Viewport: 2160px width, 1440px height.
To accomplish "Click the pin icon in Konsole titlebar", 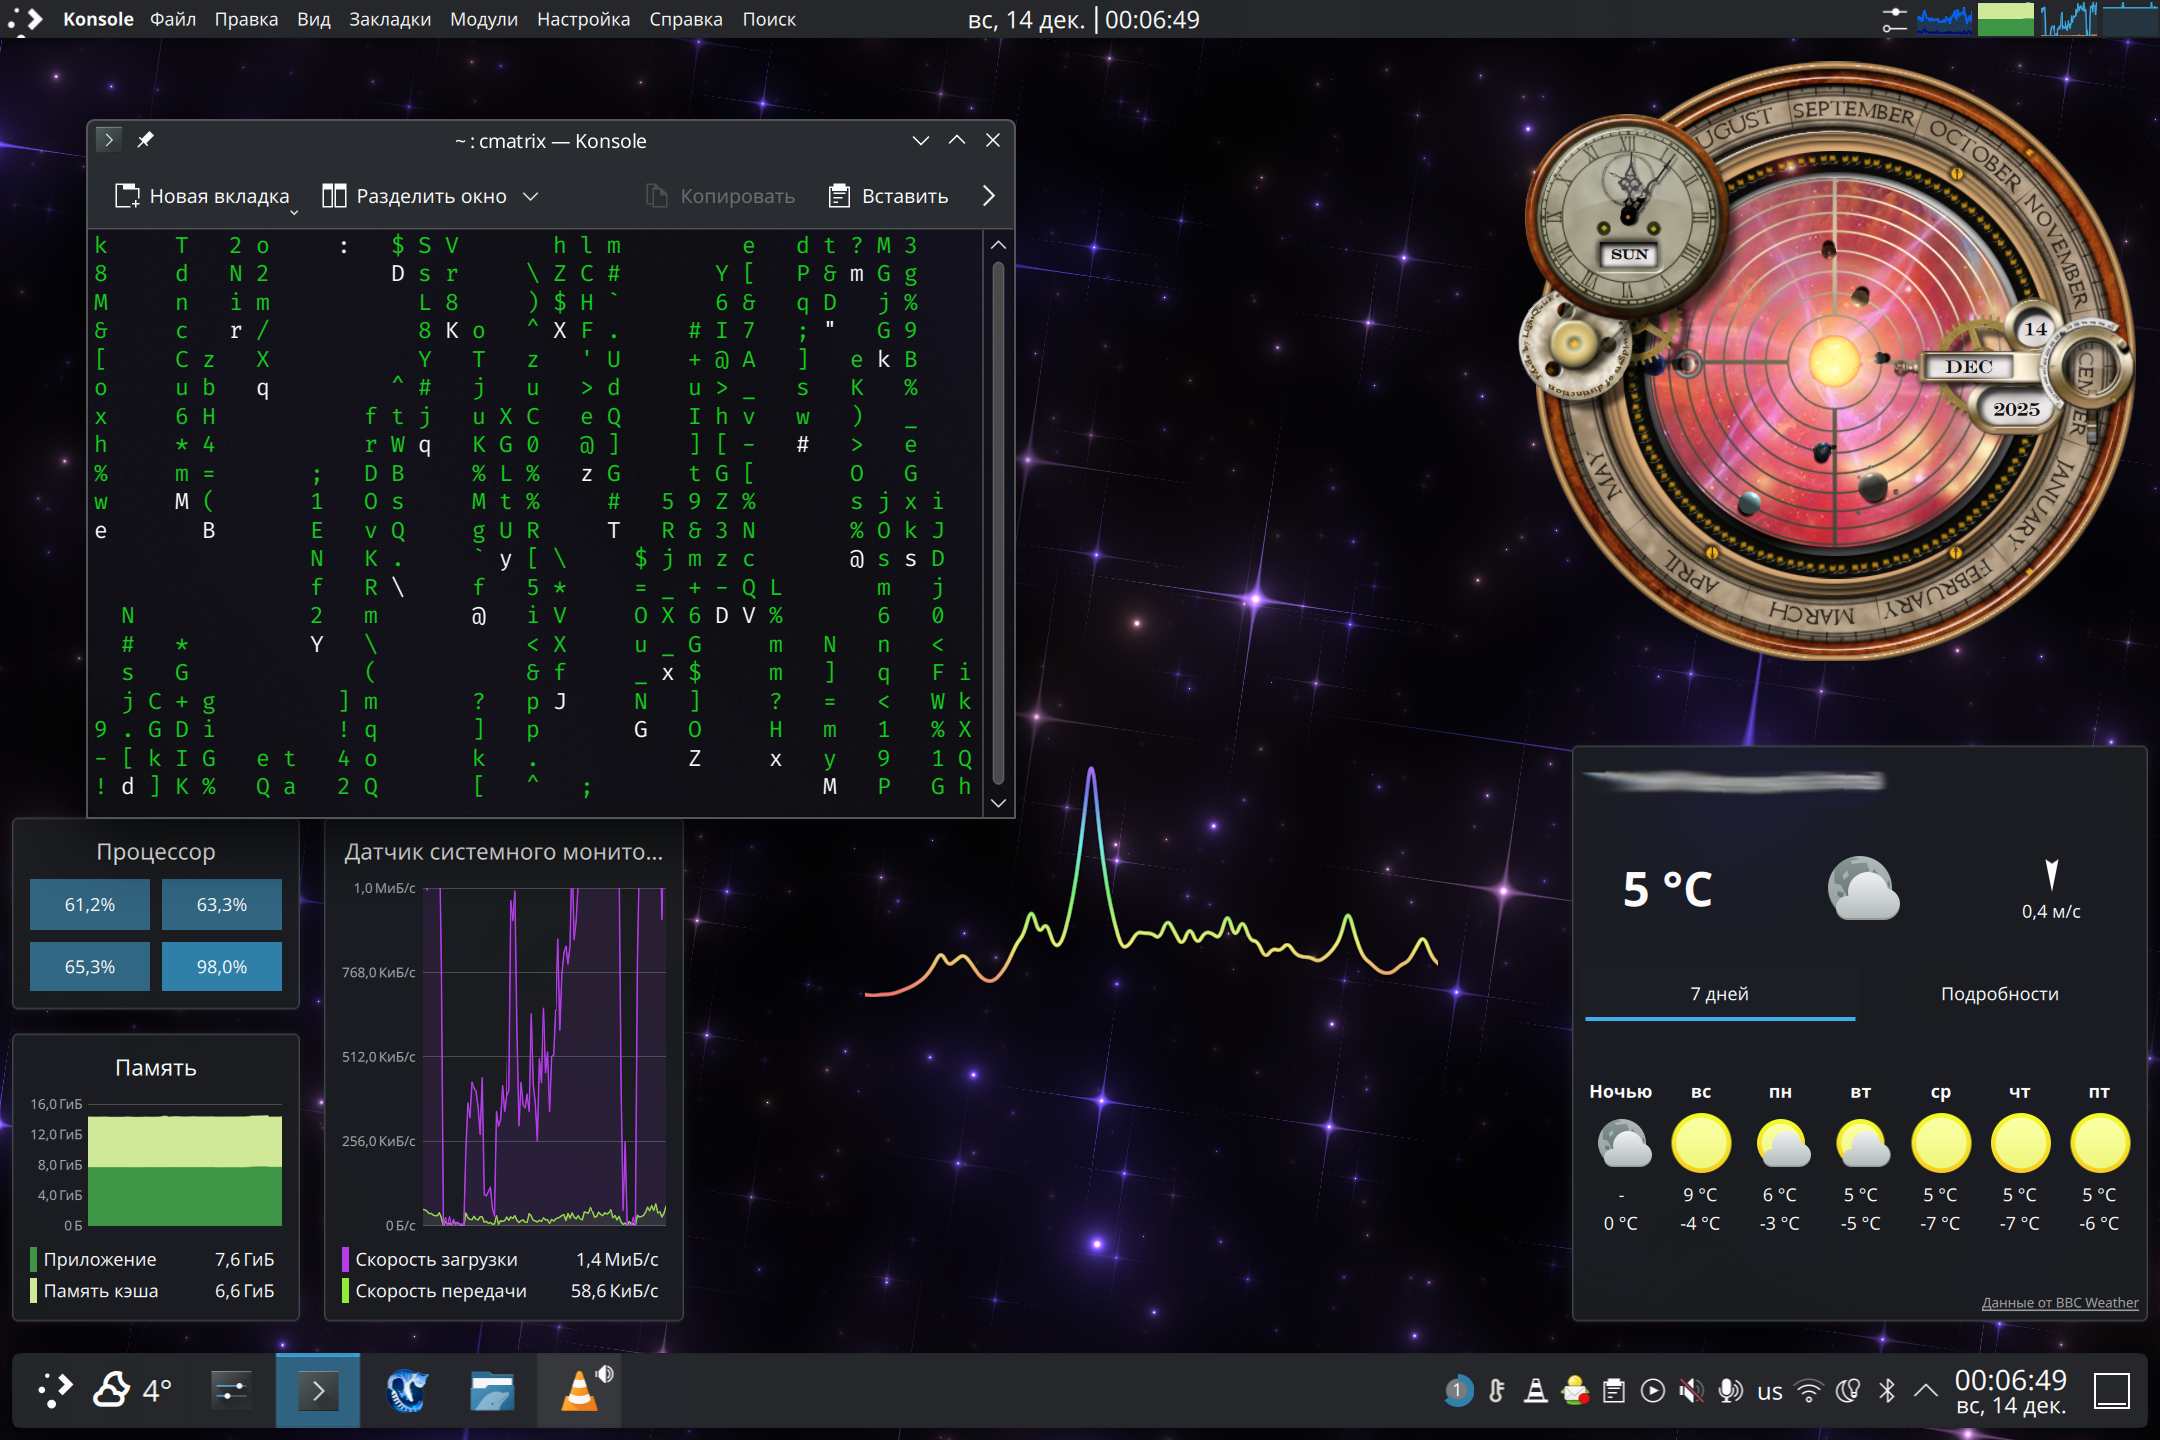I will point(146,140).
